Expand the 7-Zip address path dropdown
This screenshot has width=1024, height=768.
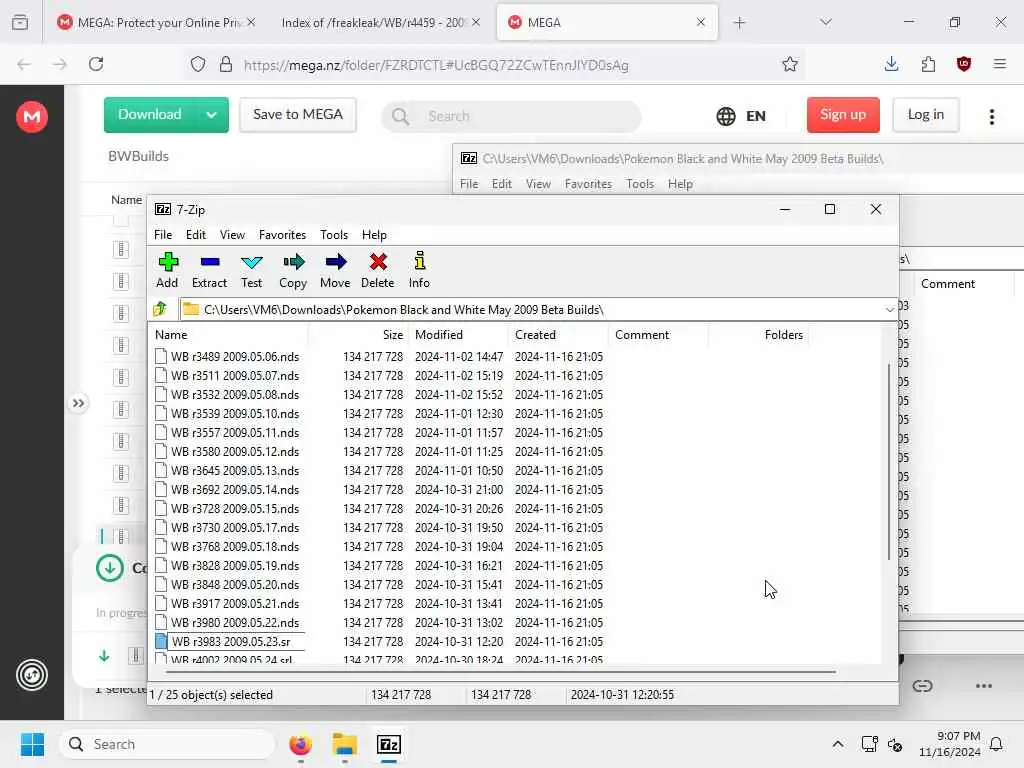889,310
